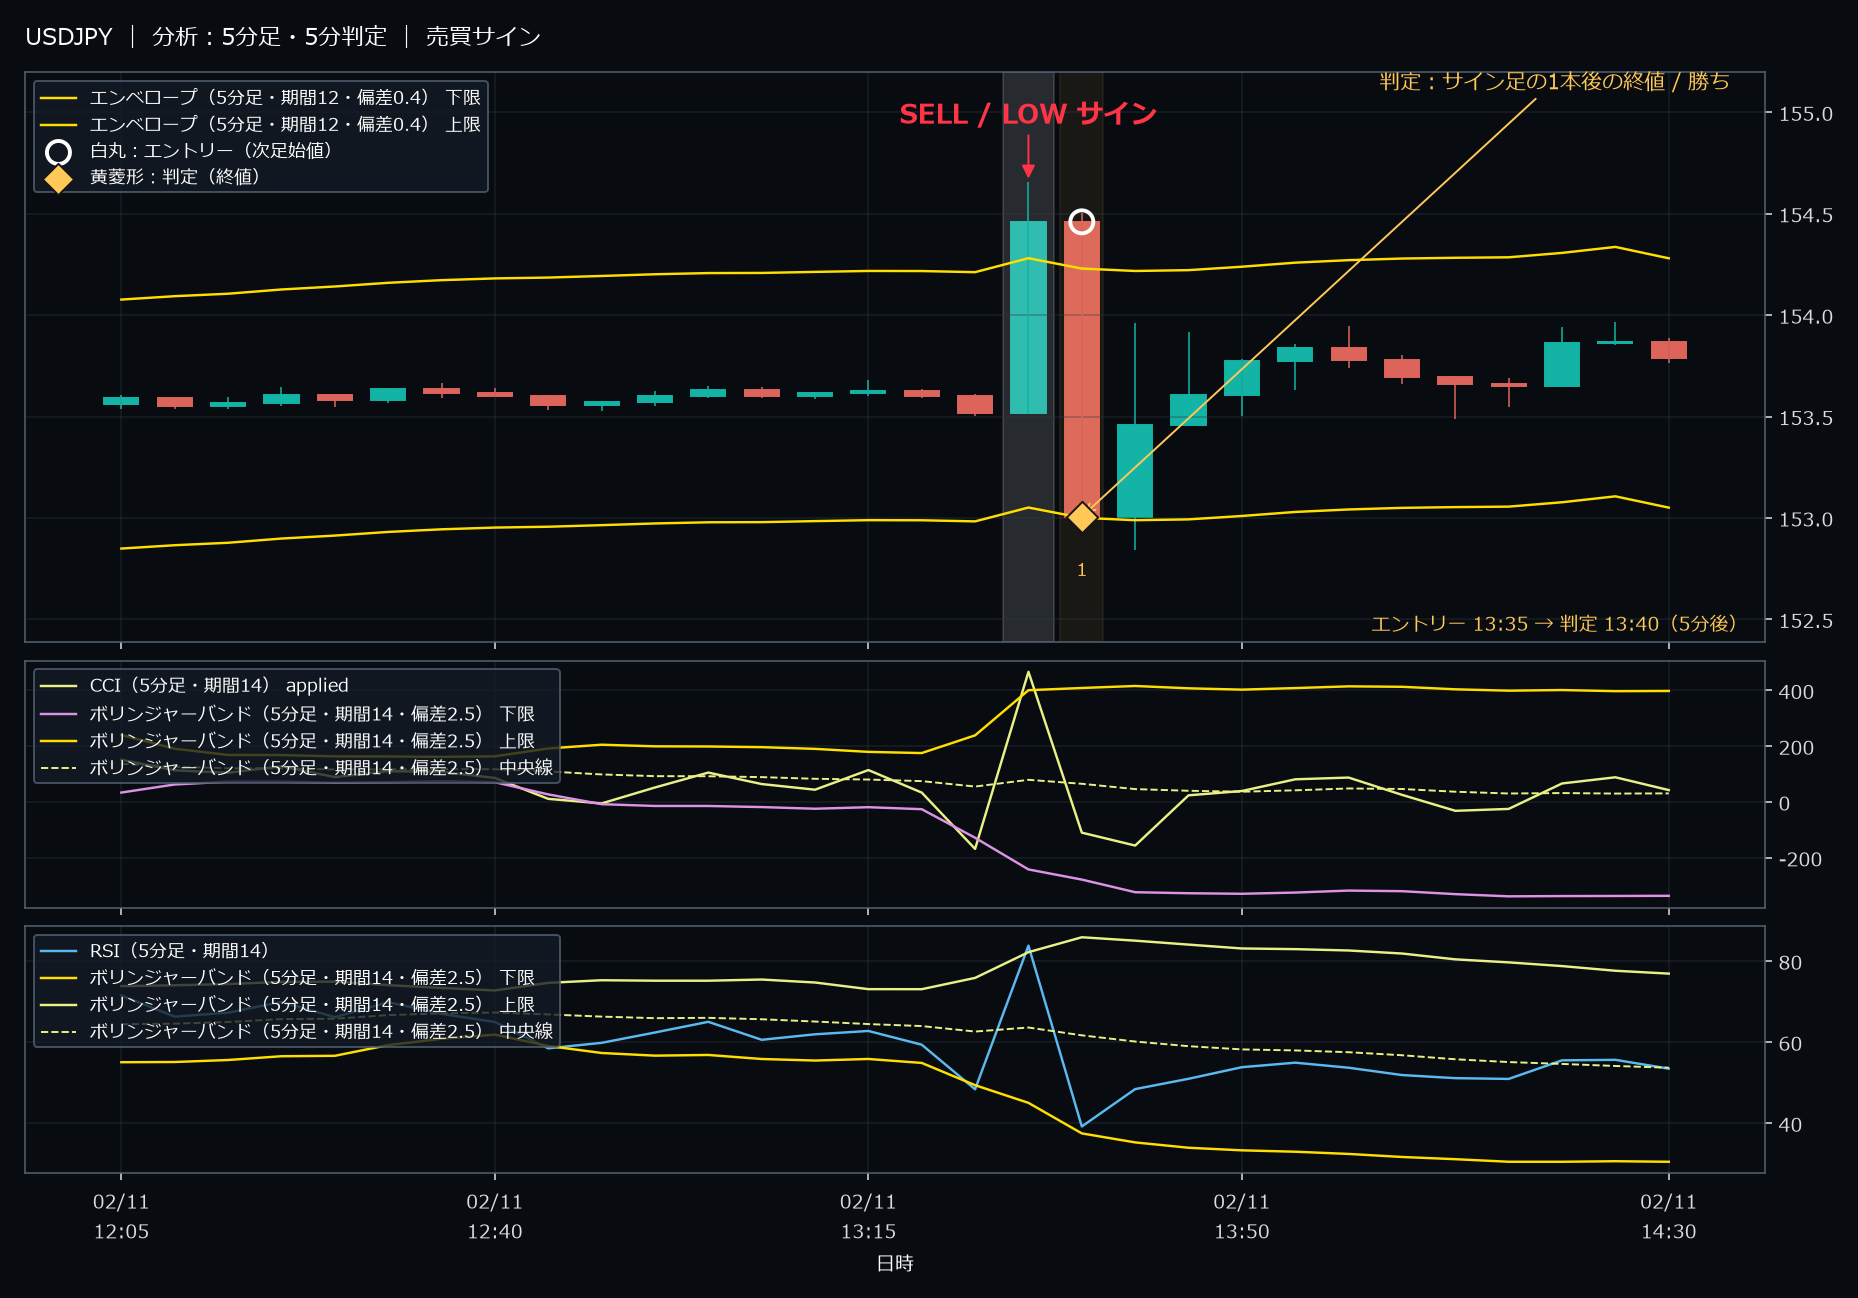Click the -200 tick on the CCI axis

1800,859
